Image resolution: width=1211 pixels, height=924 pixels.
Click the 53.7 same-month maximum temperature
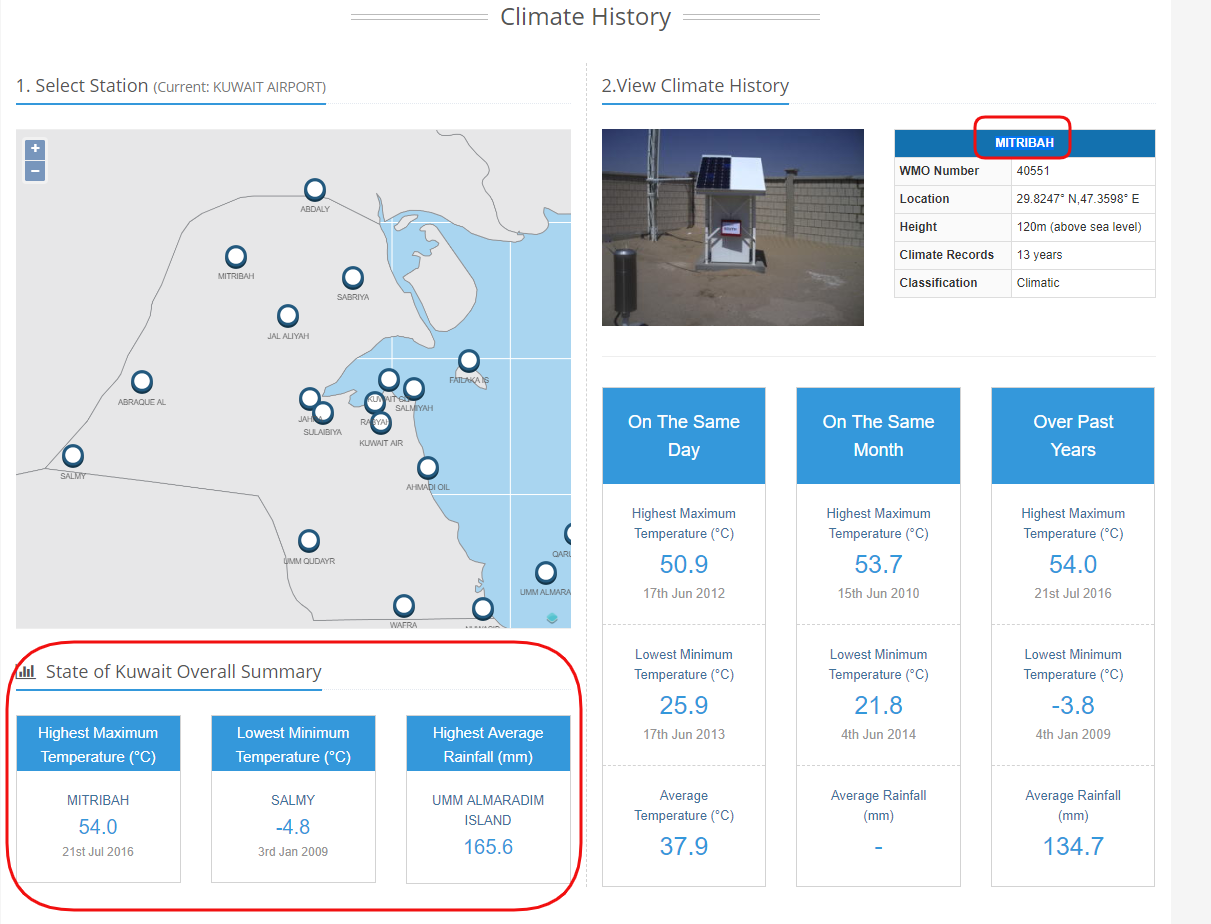click(x=878, y=564)
